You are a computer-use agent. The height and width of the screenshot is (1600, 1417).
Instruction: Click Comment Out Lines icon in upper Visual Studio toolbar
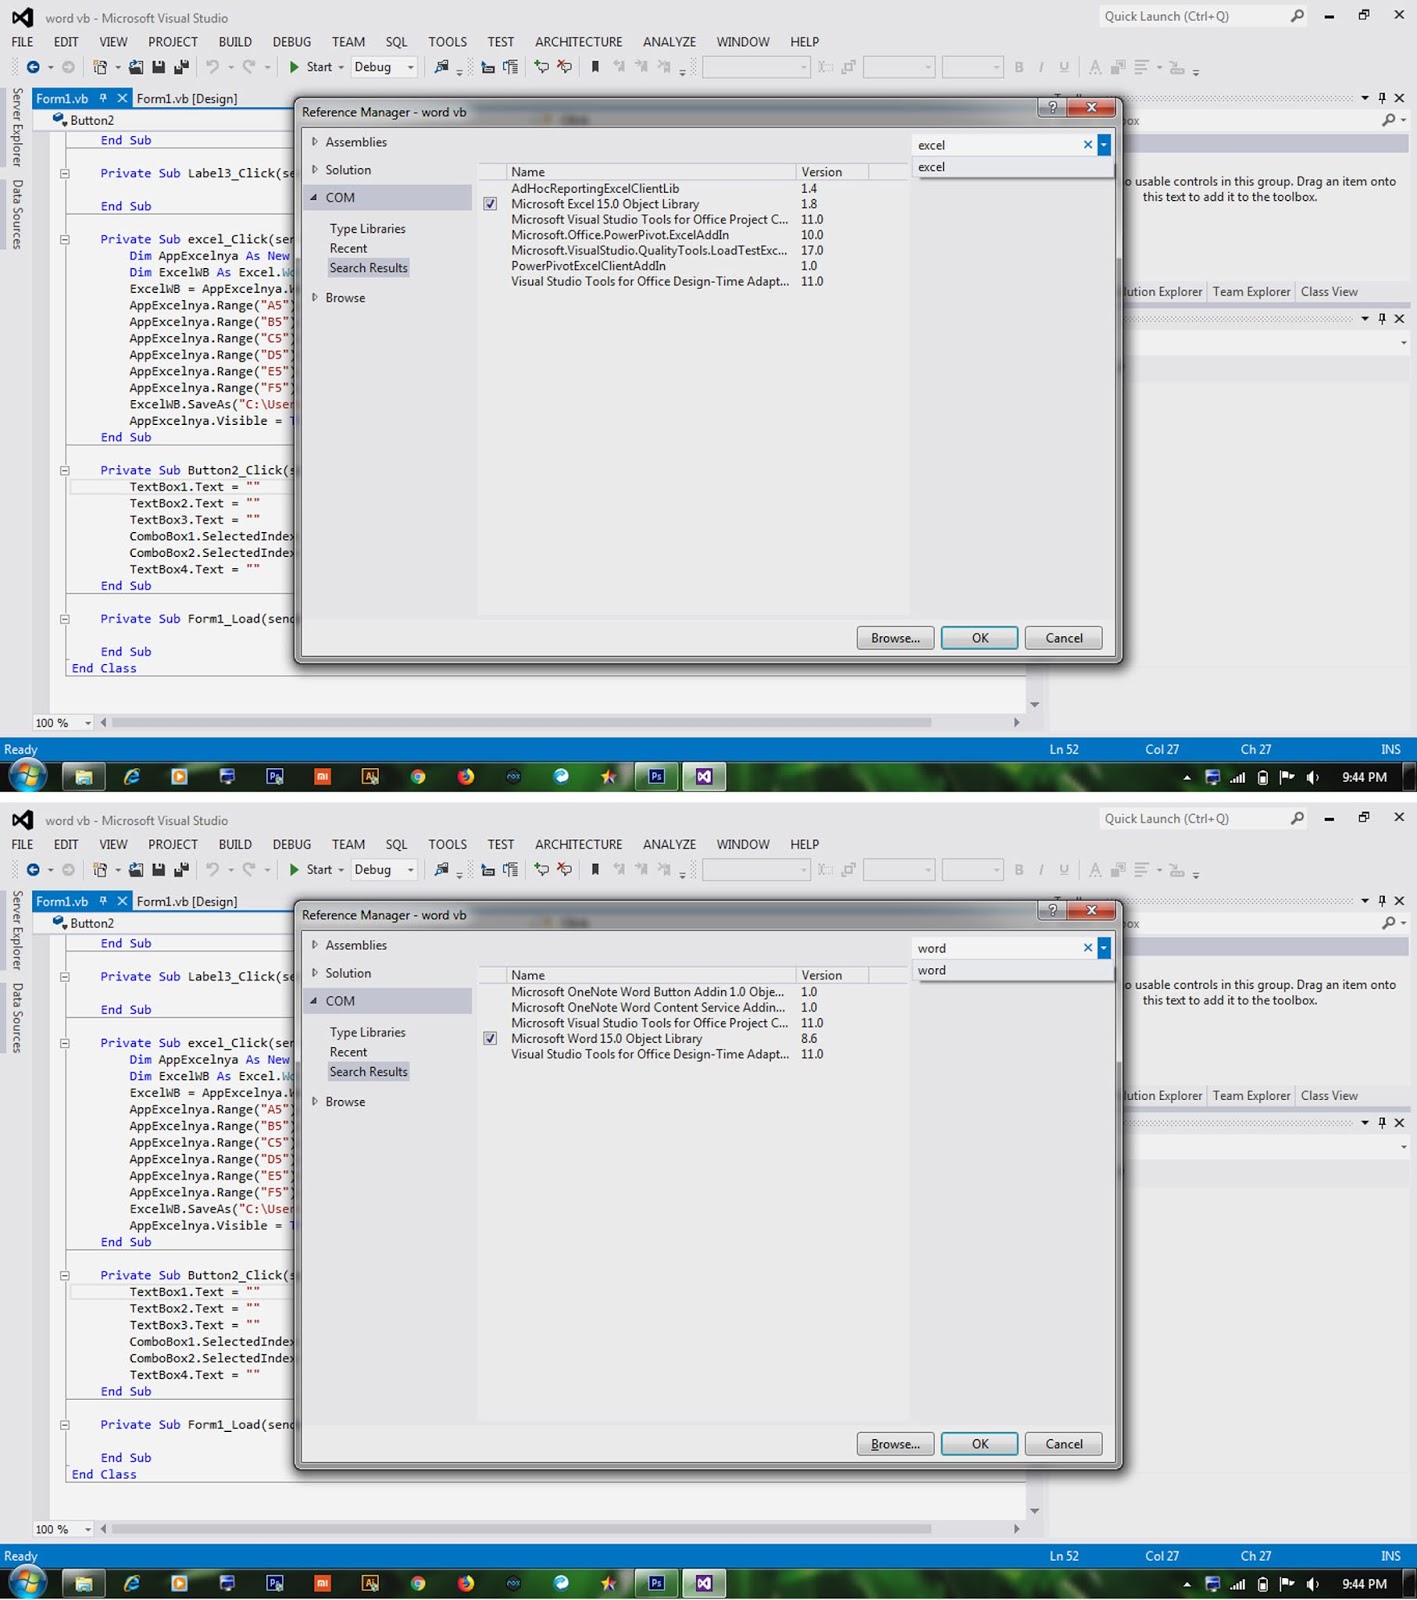click(x=541, y=67)
